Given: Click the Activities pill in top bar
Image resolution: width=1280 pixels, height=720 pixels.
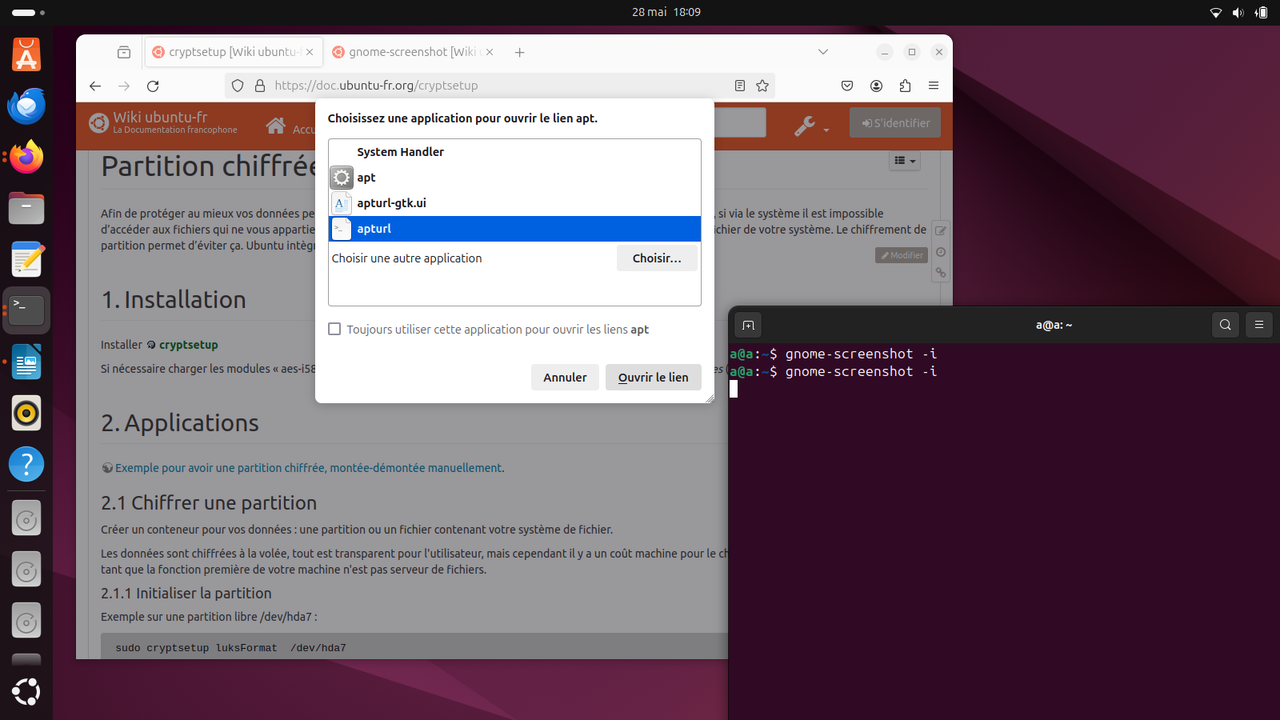Looking at the screenshot, I should (x=27, y=13).
